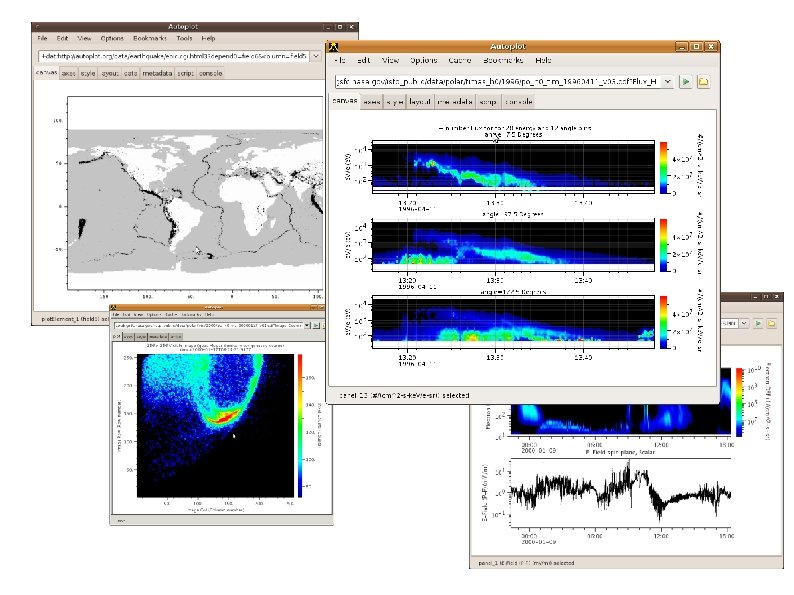Click the bottom spectrogram's color bar in front window

(x=664, y=323)
